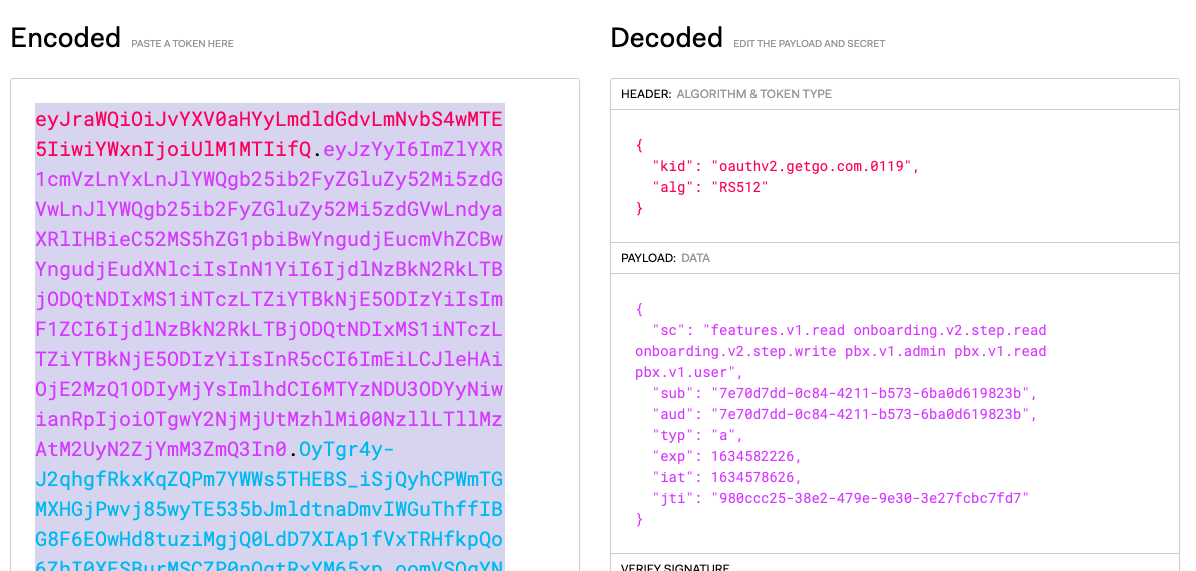Viewport: 1196px width, 571px height.
Task: Click the 'PASTE A TOKEN HERE' label
Action: point(182,44)
